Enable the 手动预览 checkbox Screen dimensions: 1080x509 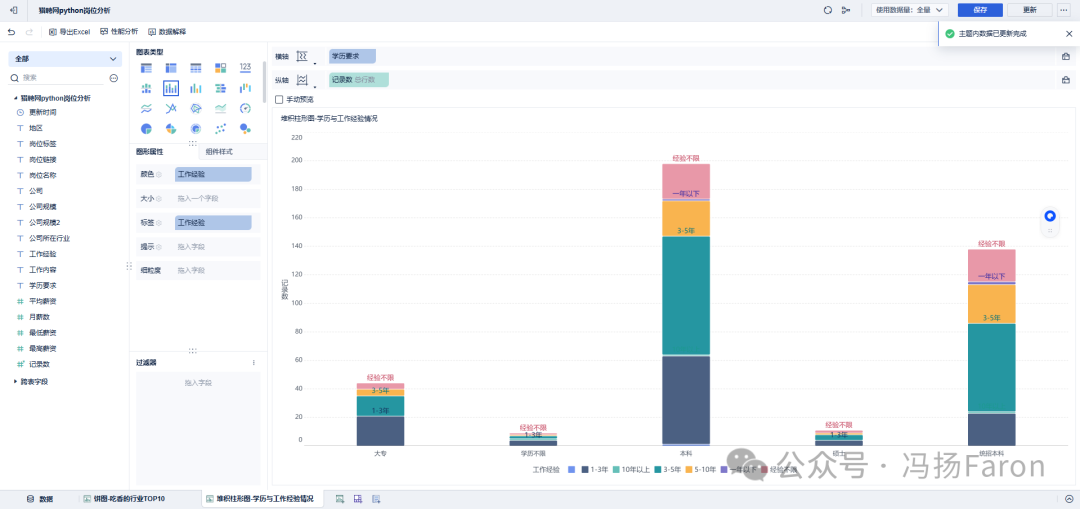[279, 99]
